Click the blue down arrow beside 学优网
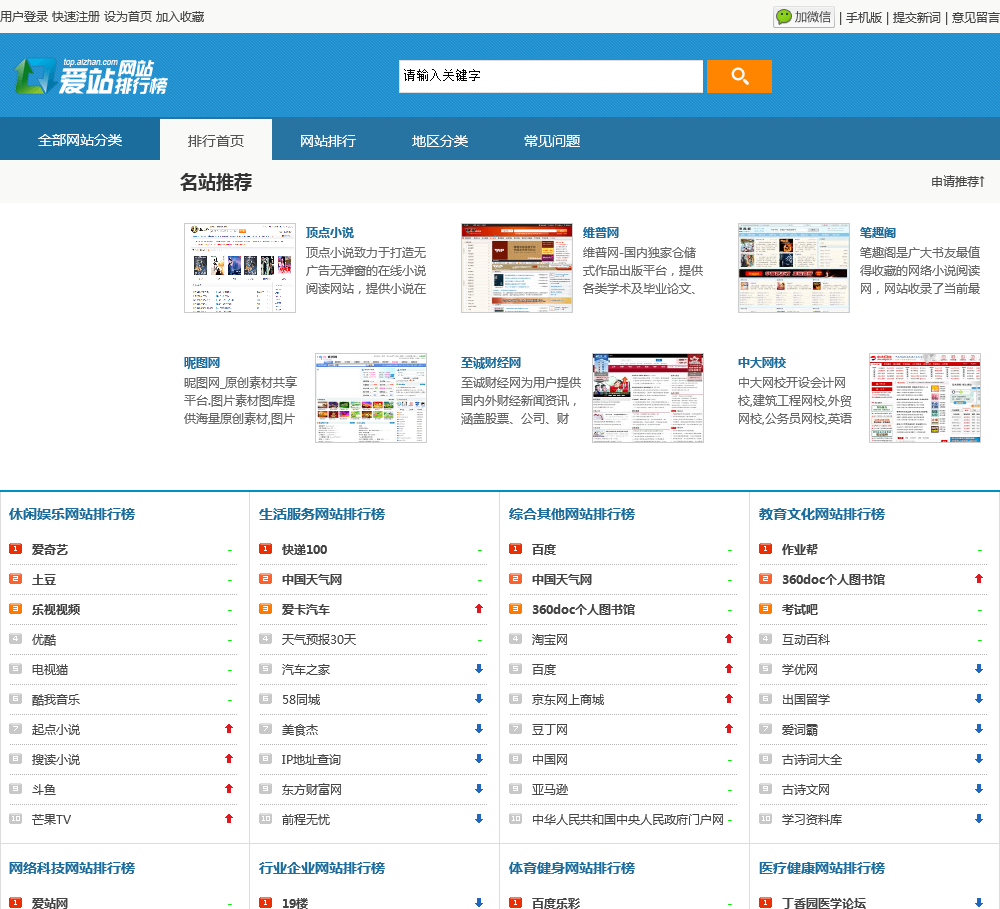Image resolution: width=1000 pixels, height=909 pixels. [x=979, y=669]
